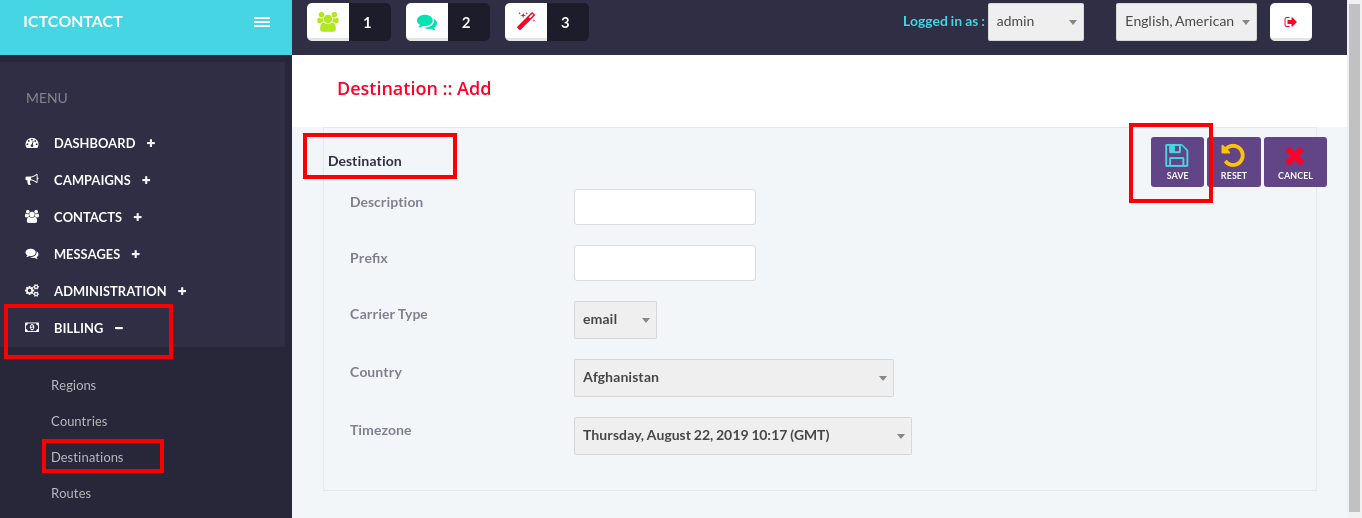Click the Administration gears icon

[32, 291]
